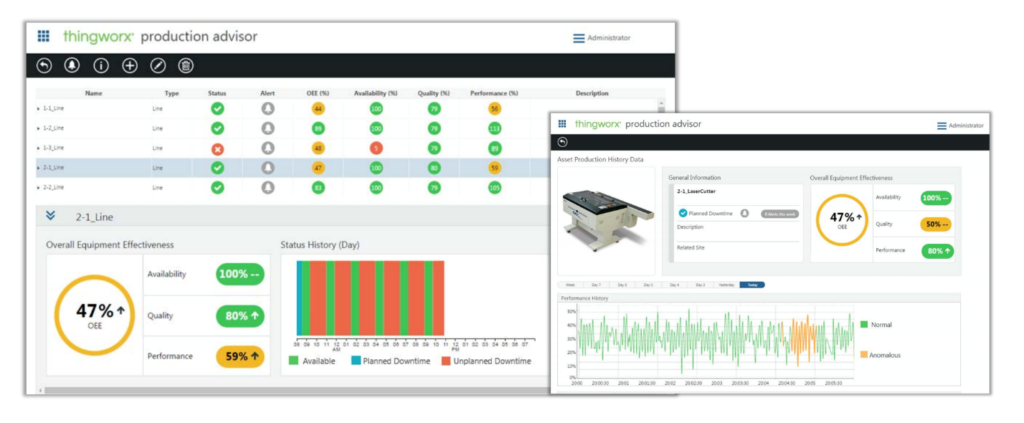Delete the selection with the trash icon

[x=186, y=65]
